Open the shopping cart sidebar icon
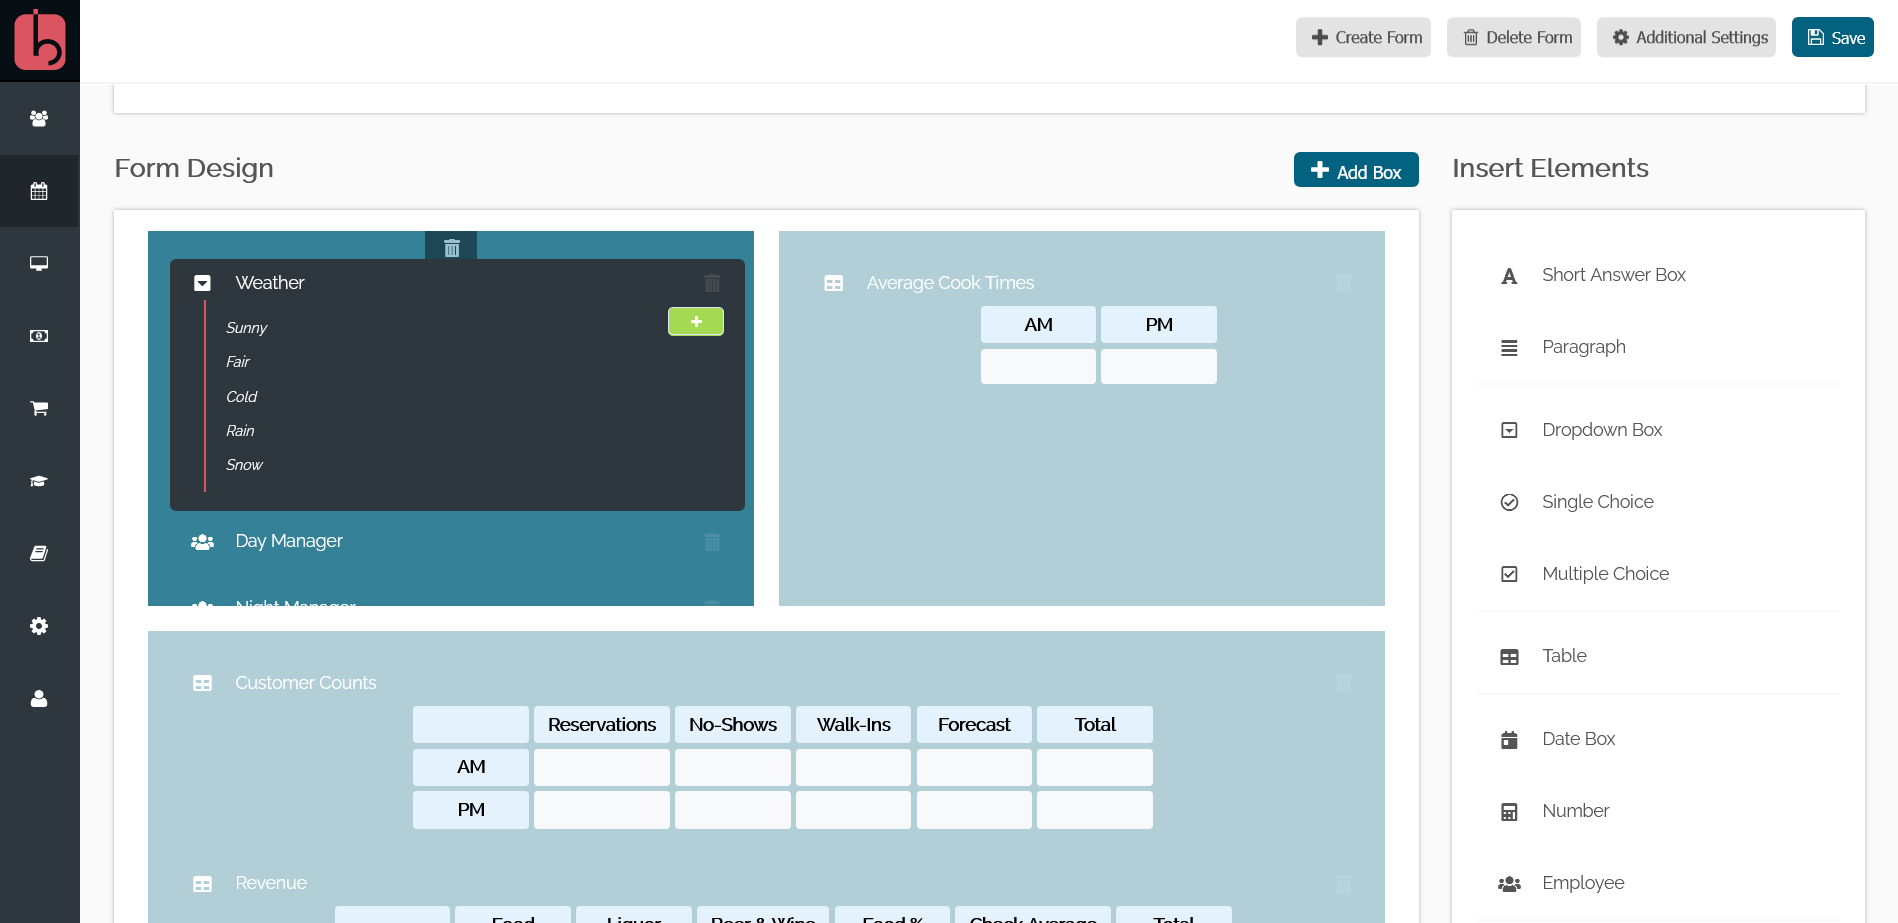The width and height of the screenshot is (1898, 923). pos(39,408)
